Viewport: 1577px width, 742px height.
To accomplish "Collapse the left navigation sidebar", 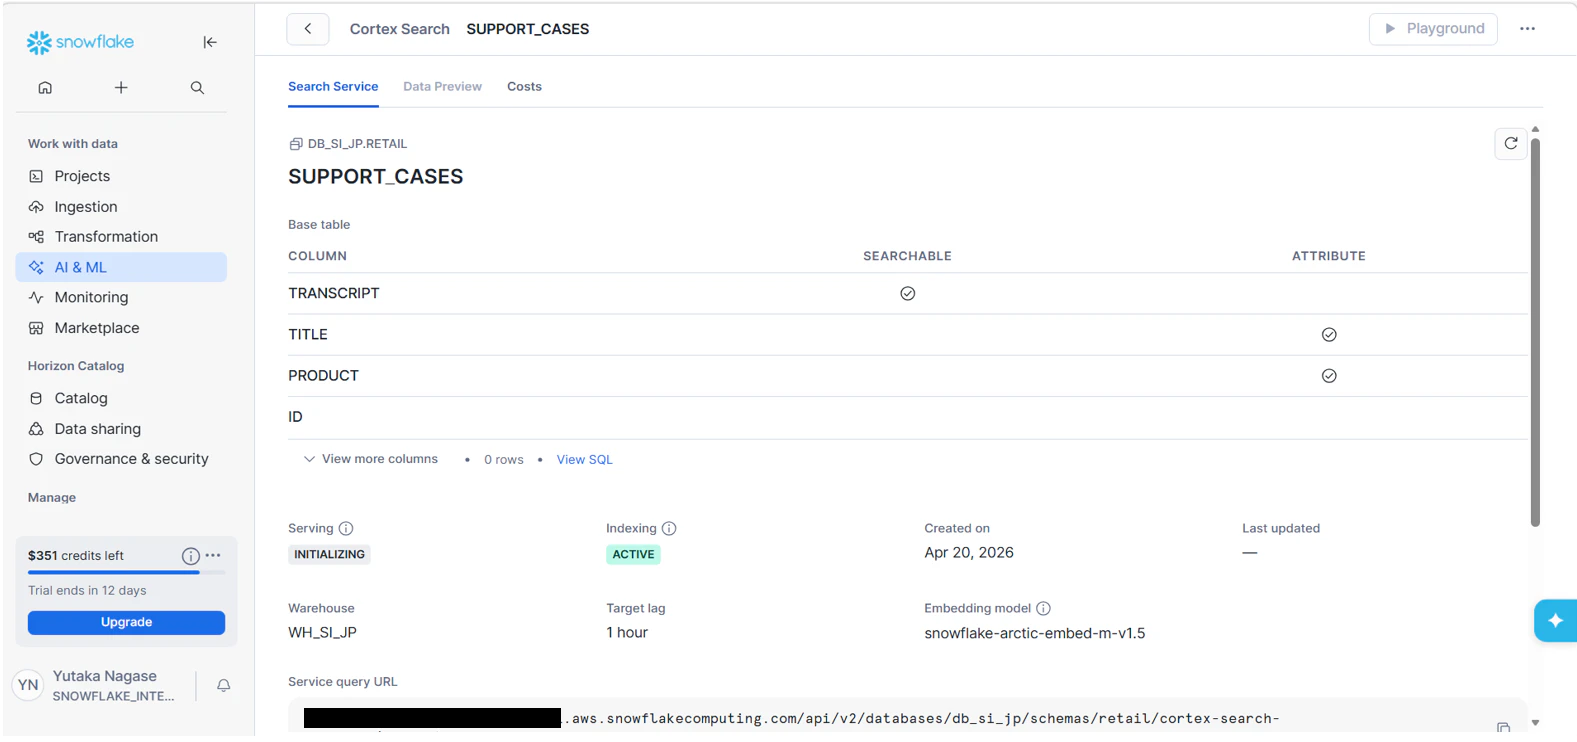I will (210, 42).
